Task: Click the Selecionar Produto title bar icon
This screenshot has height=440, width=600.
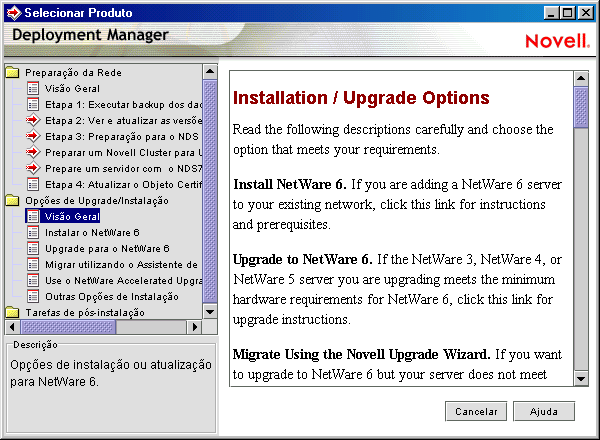Action: (14, 13)
